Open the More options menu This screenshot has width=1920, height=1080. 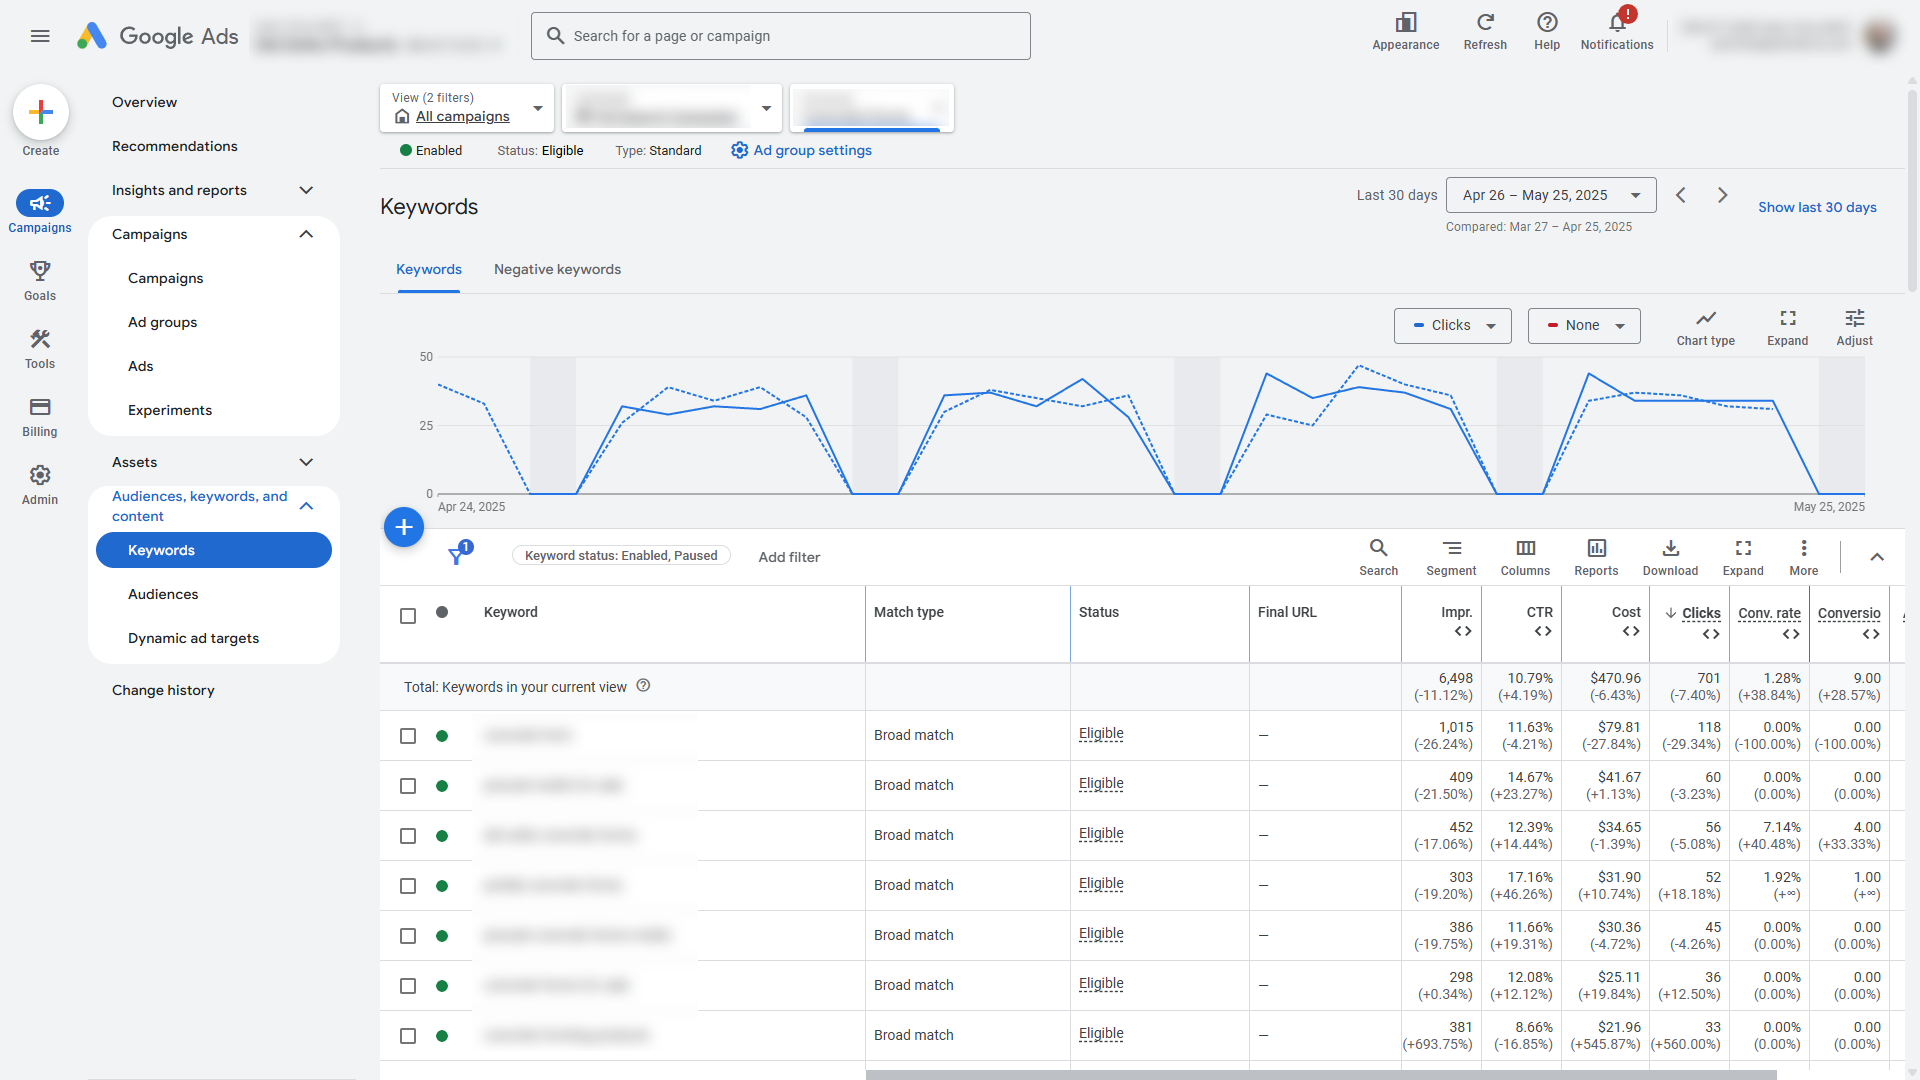(x=1804, y=557)
